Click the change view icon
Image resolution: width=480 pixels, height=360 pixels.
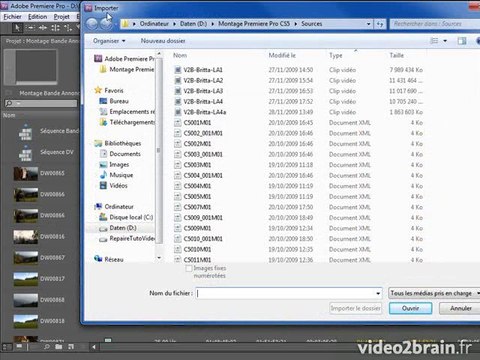pos(434,41)
